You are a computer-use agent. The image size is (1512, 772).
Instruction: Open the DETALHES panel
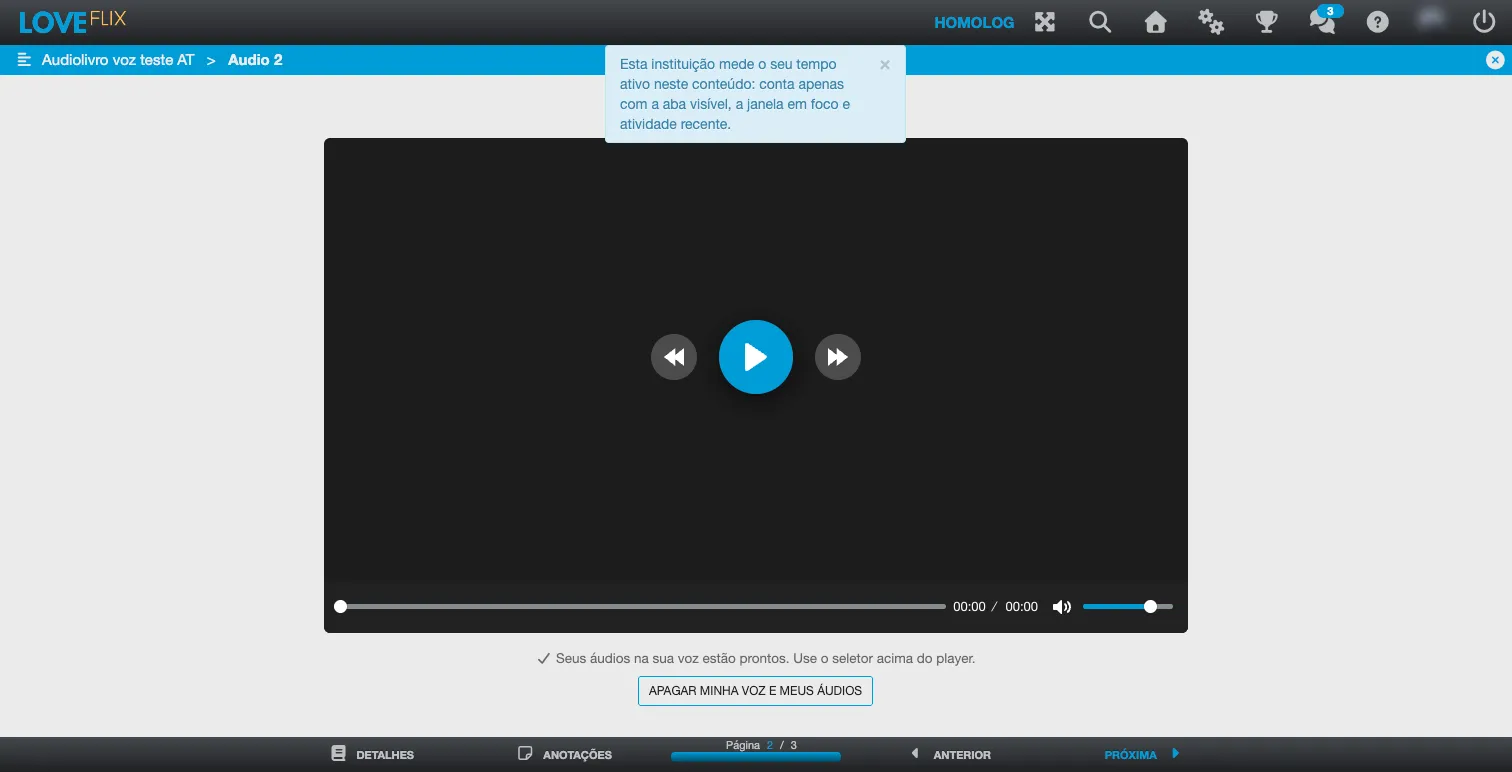373,754
